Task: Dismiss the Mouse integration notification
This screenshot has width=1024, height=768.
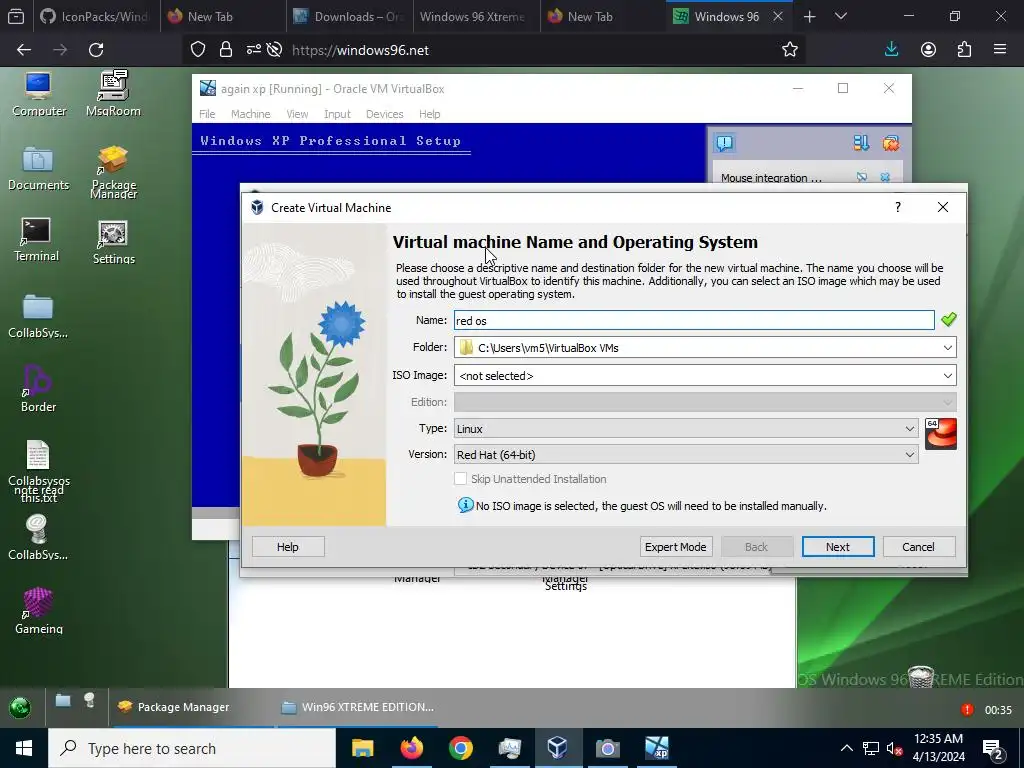Action: pyautogui.click(x=885, y=177)
